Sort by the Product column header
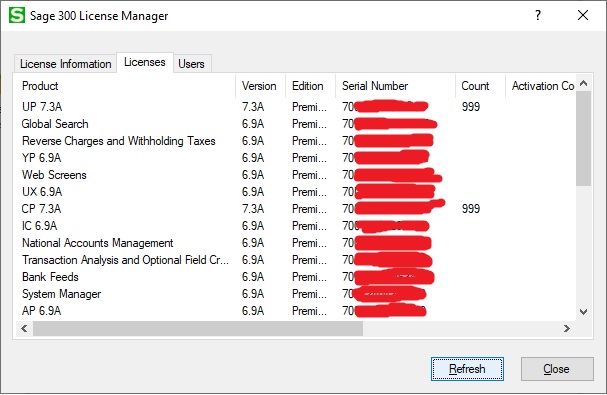The width and height of the screenshot is (607, 395). click(x=126, y=86)
